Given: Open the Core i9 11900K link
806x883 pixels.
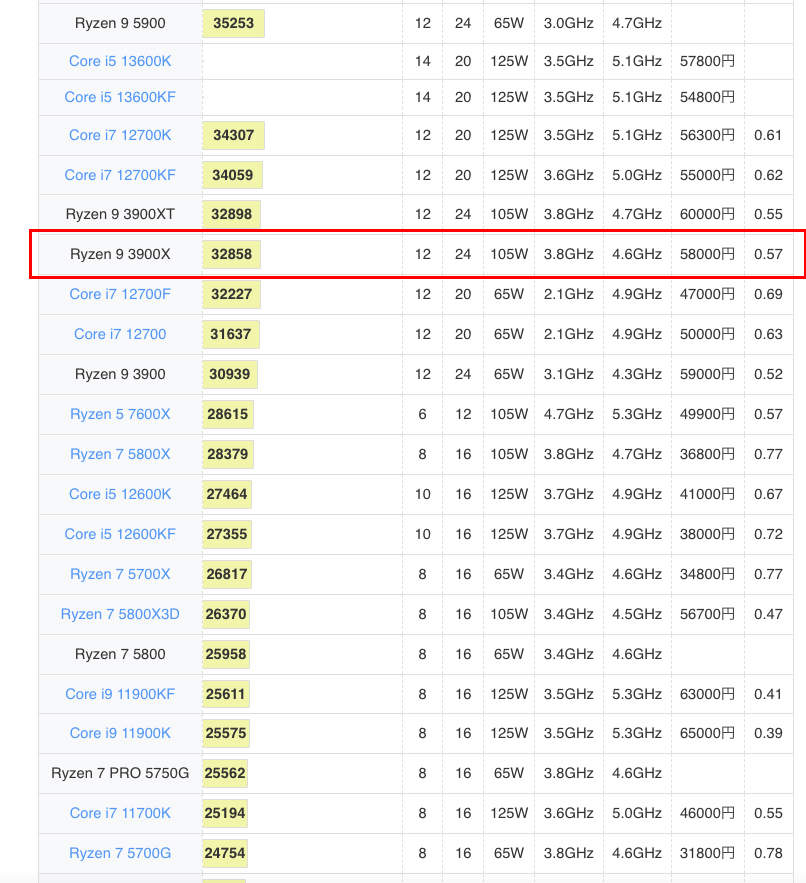Looking at the screenshot, I should coord(120,733).
